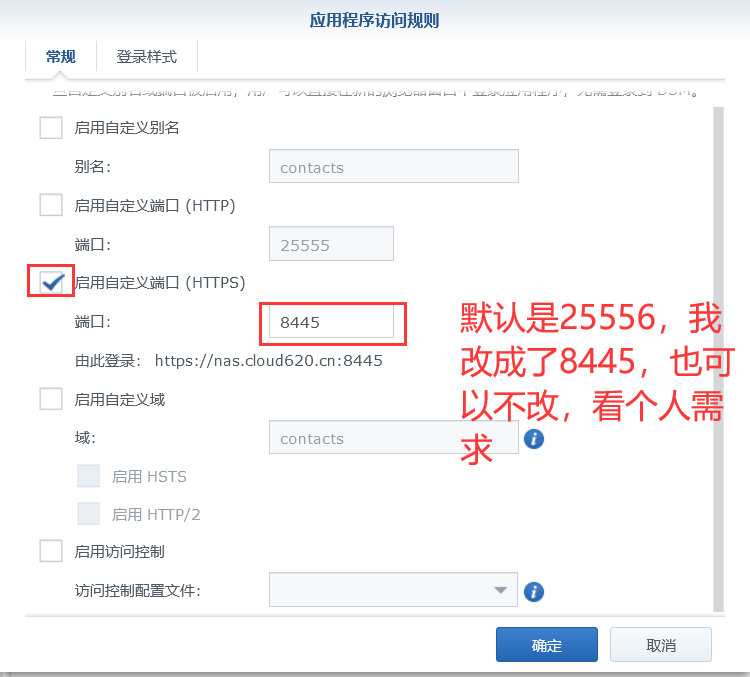Tick the custom HTTP port checkbox

[x=51, y=205]
